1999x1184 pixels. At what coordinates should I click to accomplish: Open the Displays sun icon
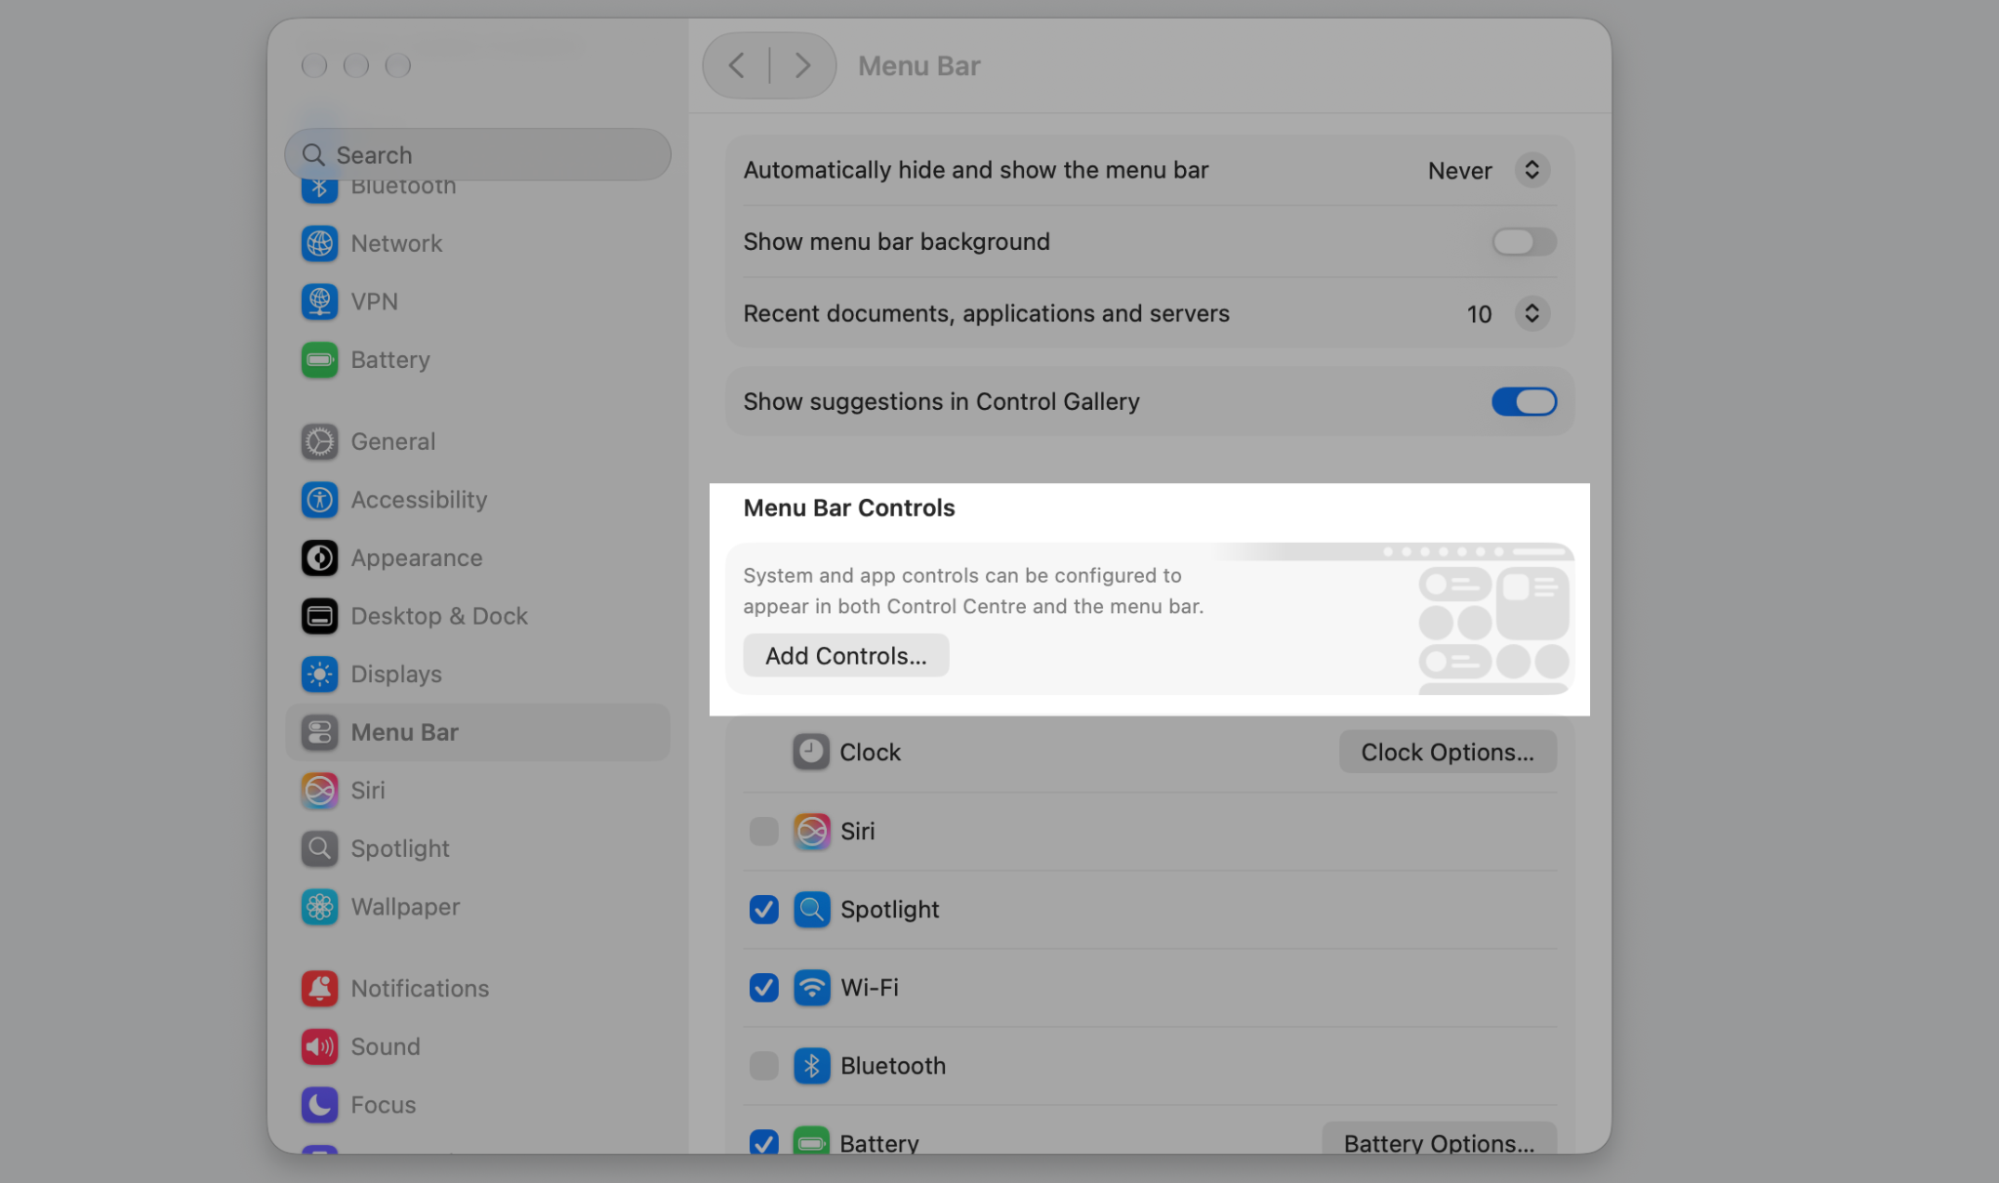pyautogui.click(x=319, y=674)
